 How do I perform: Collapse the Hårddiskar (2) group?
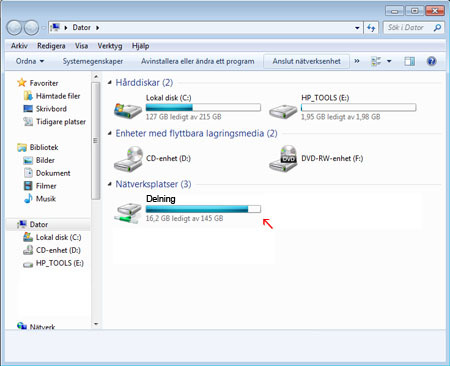[109, 82]
